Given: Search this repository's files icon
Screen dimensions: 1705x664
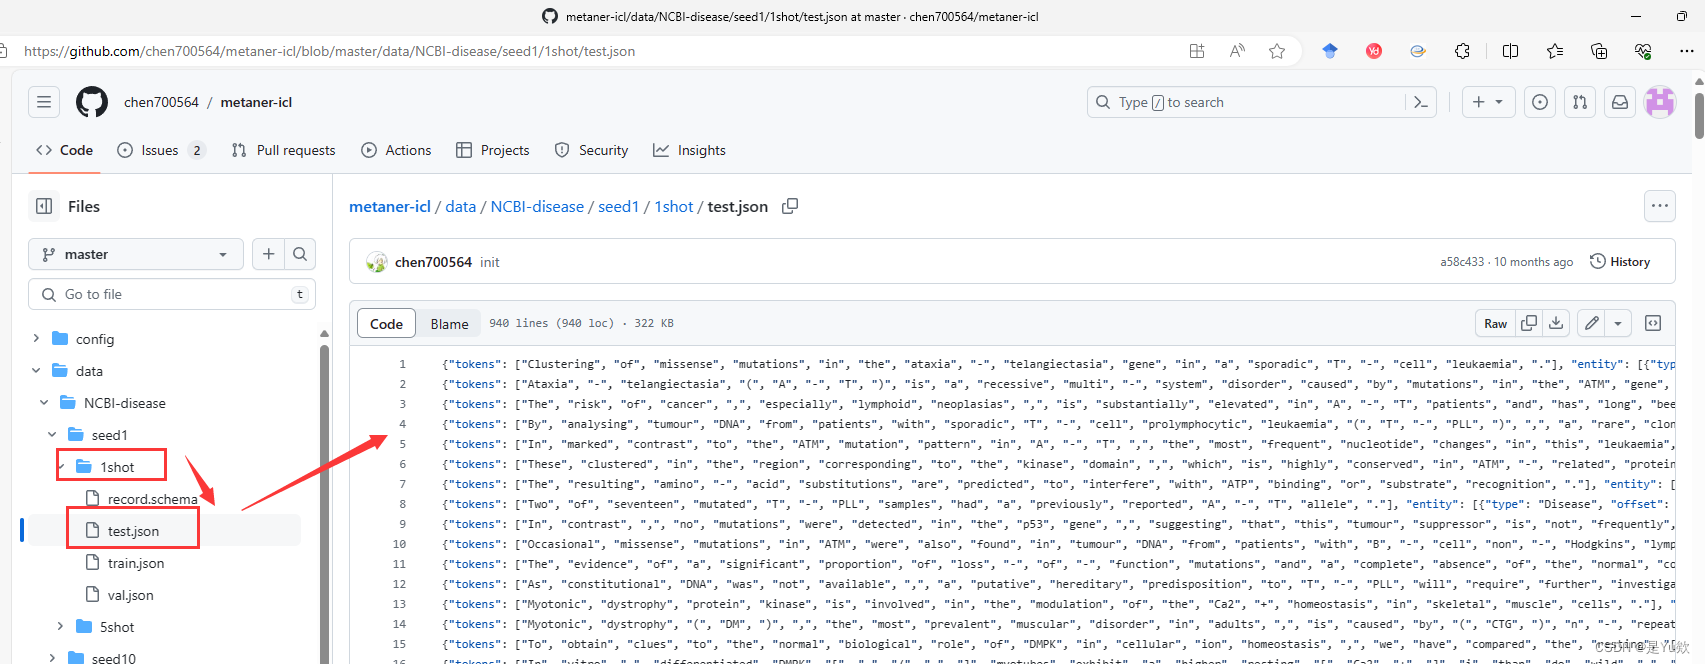Looking at the screenshot, I should point(300,254).
